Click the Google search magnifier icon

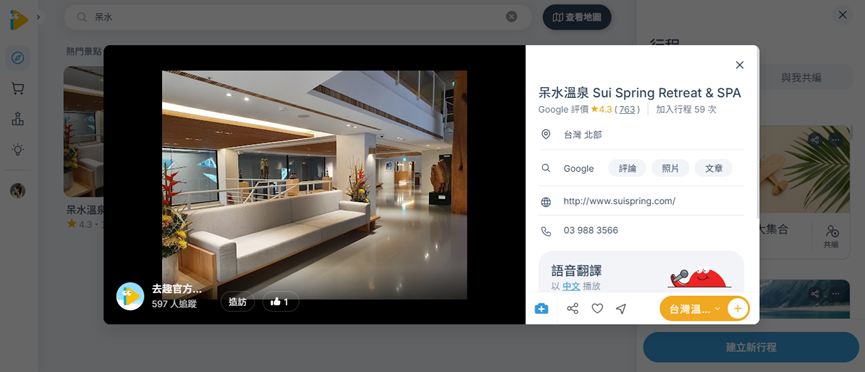[x=546, y=168]
